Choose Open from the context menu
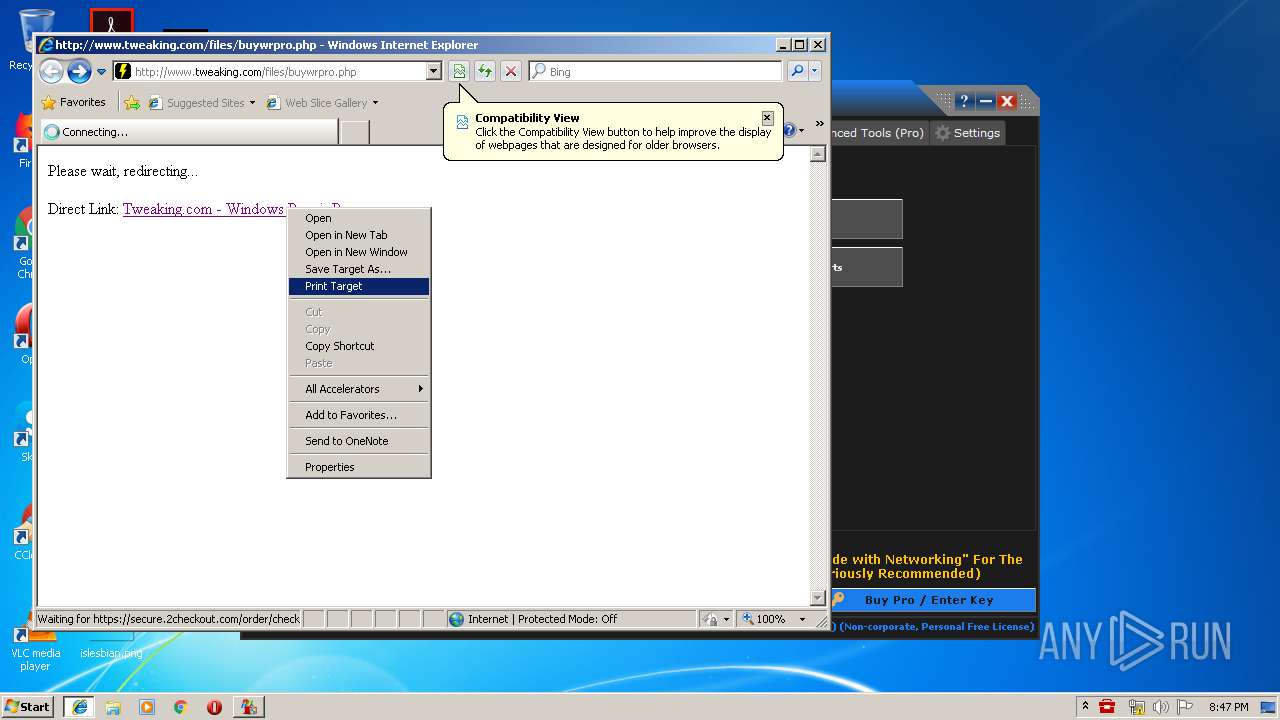The image size is (1280, 720). 359,218
